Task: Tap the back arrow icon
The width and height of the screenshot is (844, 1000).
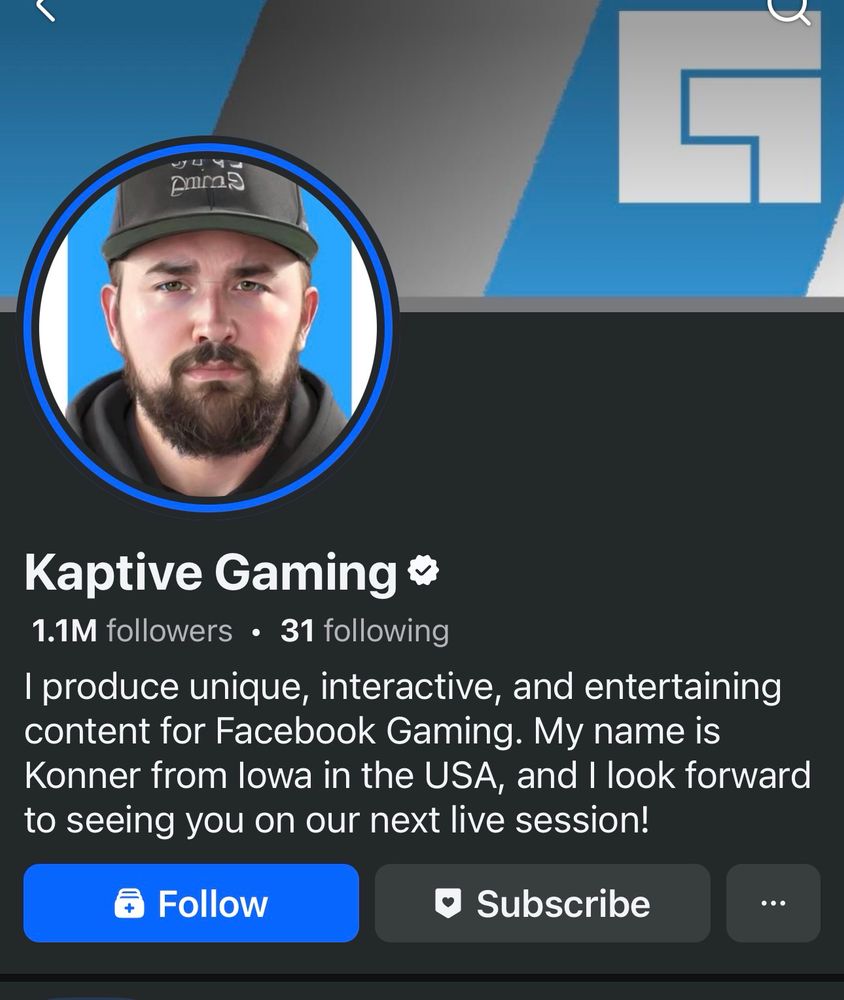Action: tap(45, 9)
